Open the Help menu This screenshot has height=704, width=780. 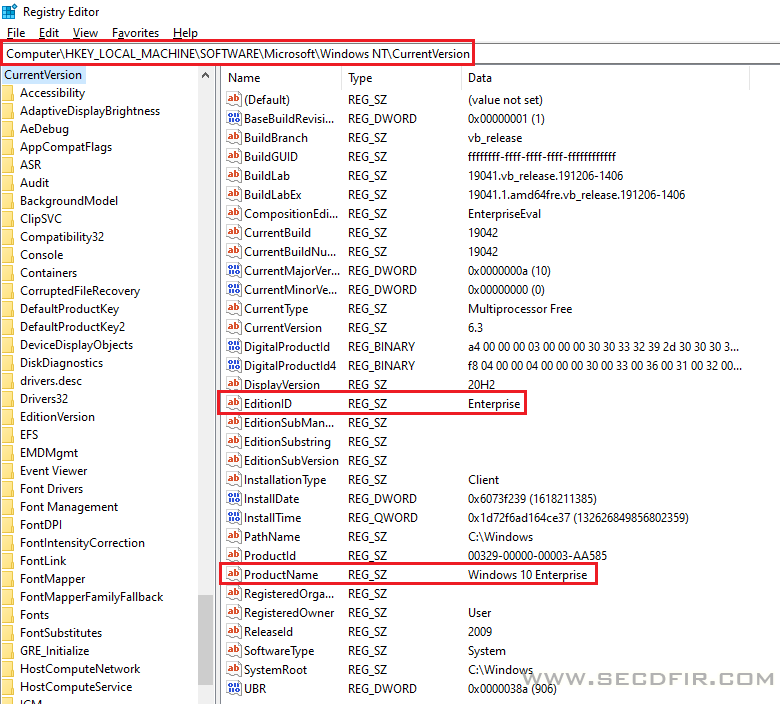(x=185, y=33)
